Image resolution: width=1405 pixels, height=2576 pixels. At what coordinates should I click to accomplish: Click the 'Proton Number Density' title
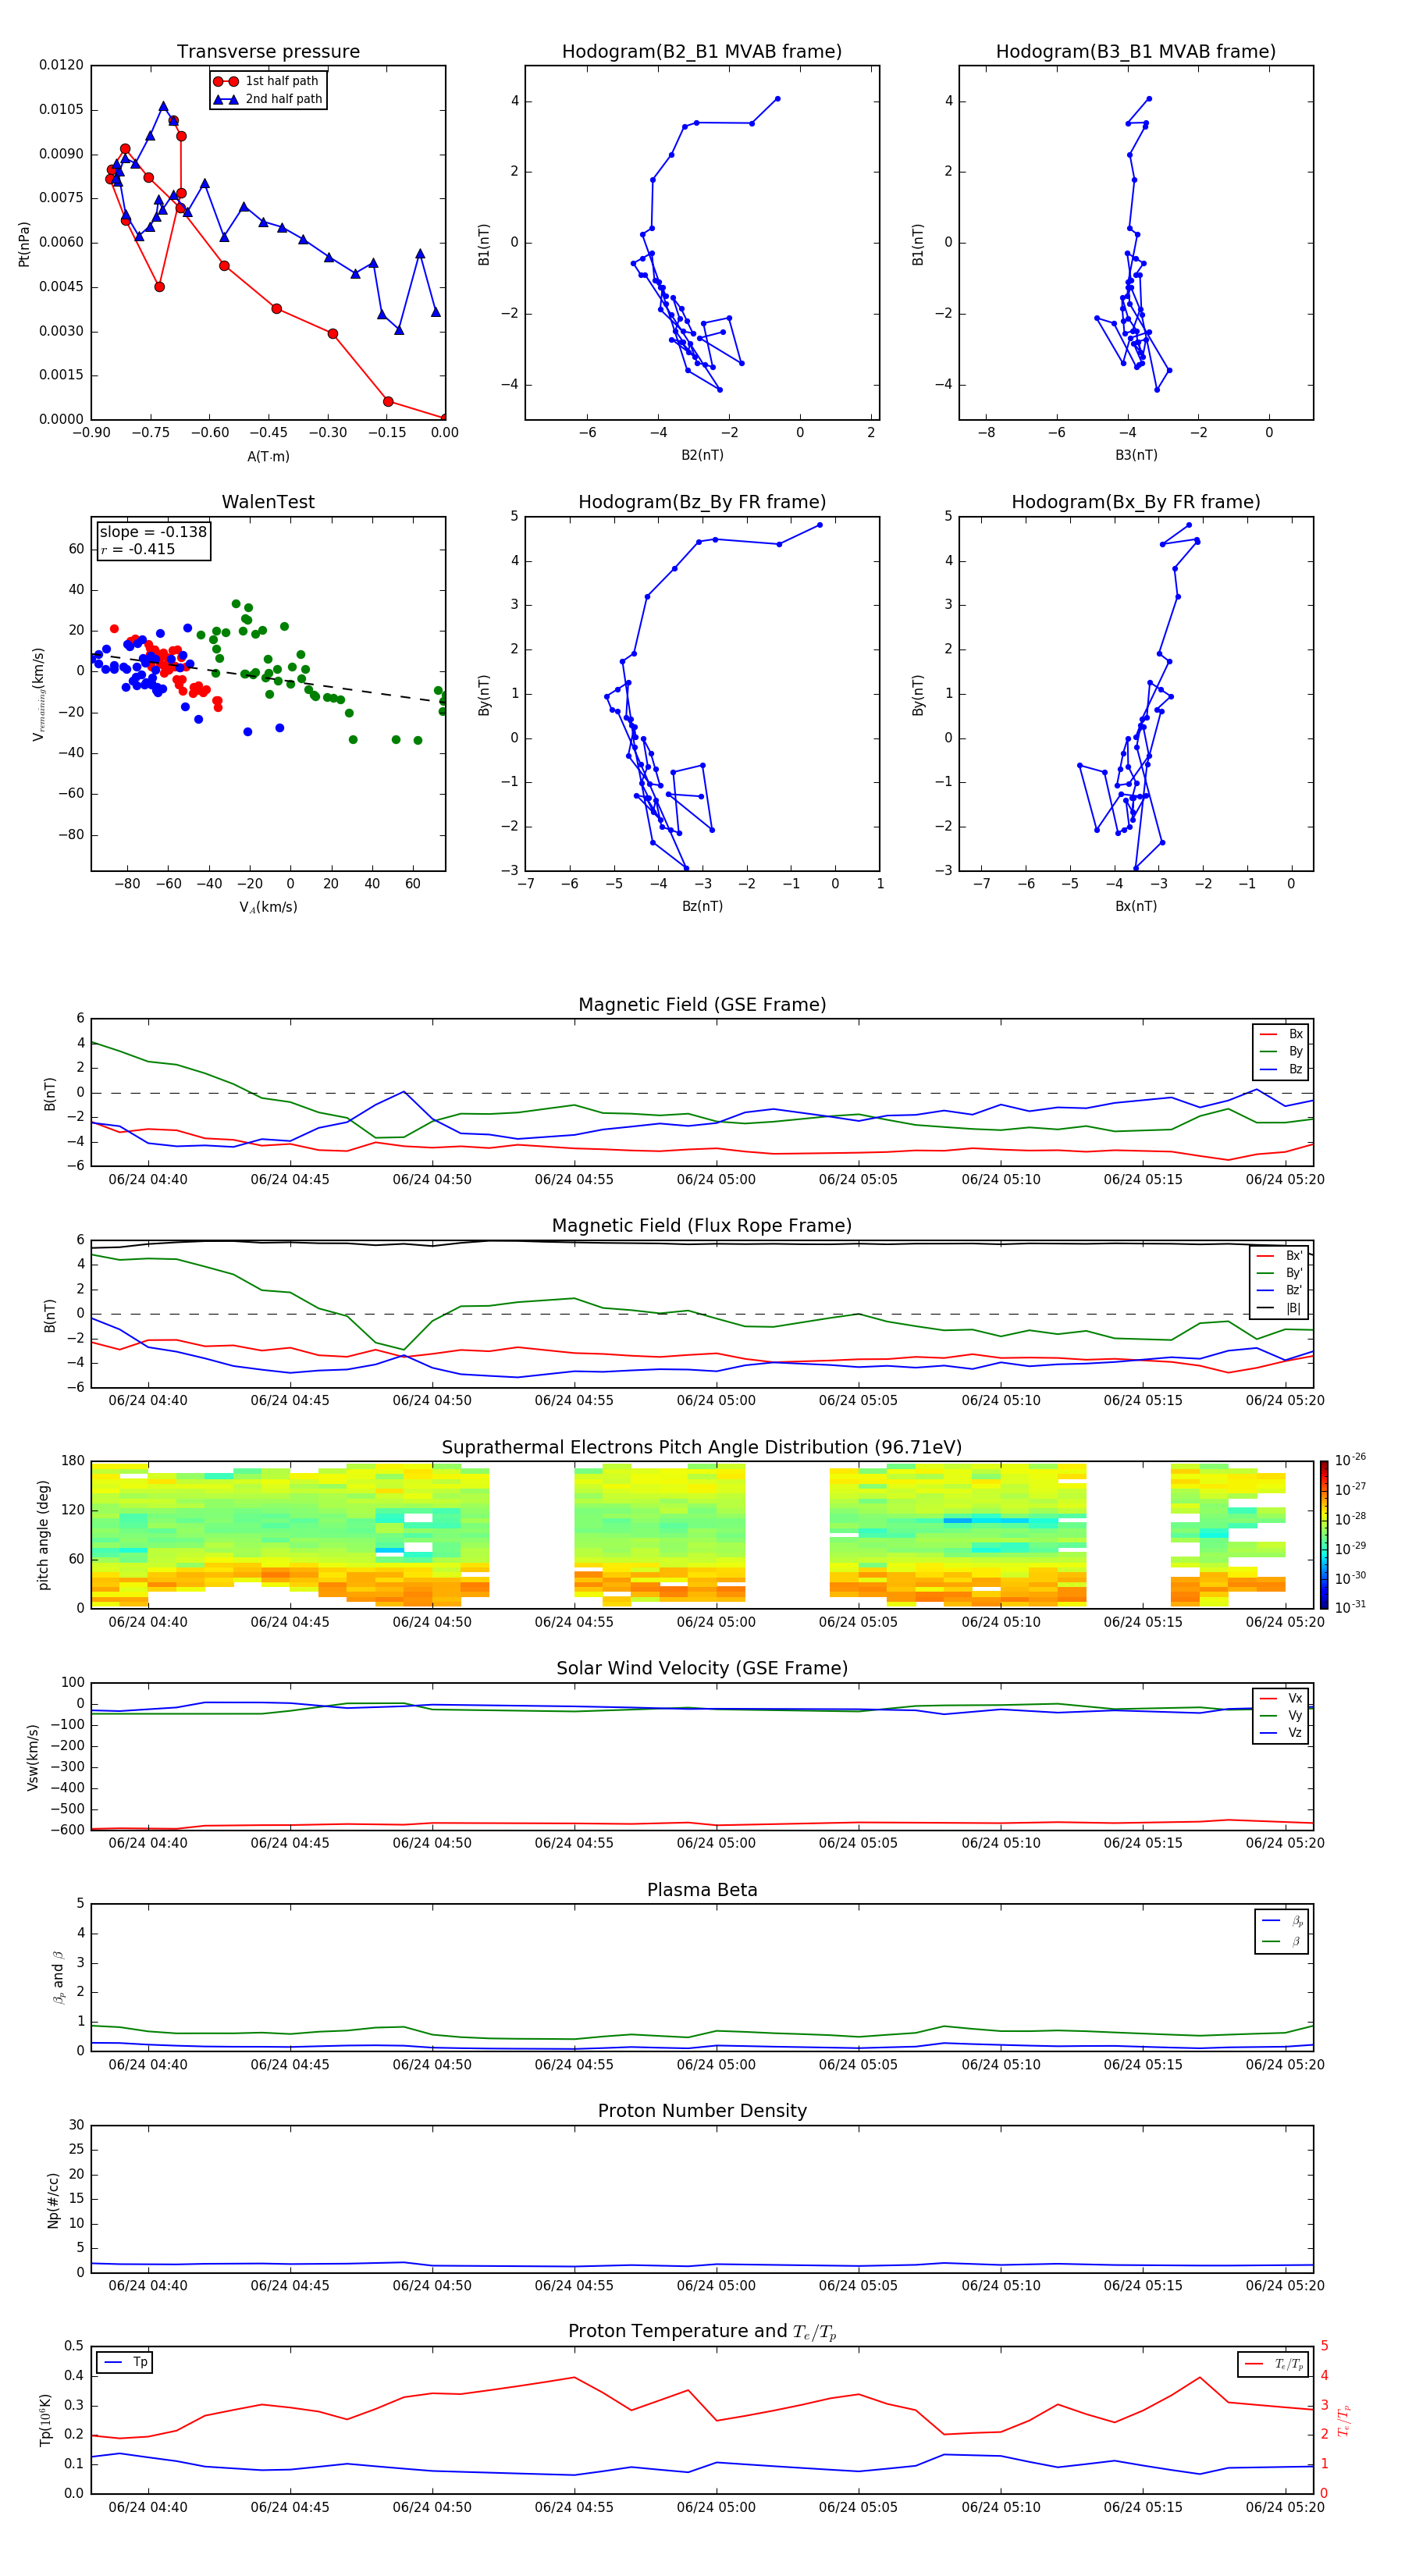[702, 2111]
